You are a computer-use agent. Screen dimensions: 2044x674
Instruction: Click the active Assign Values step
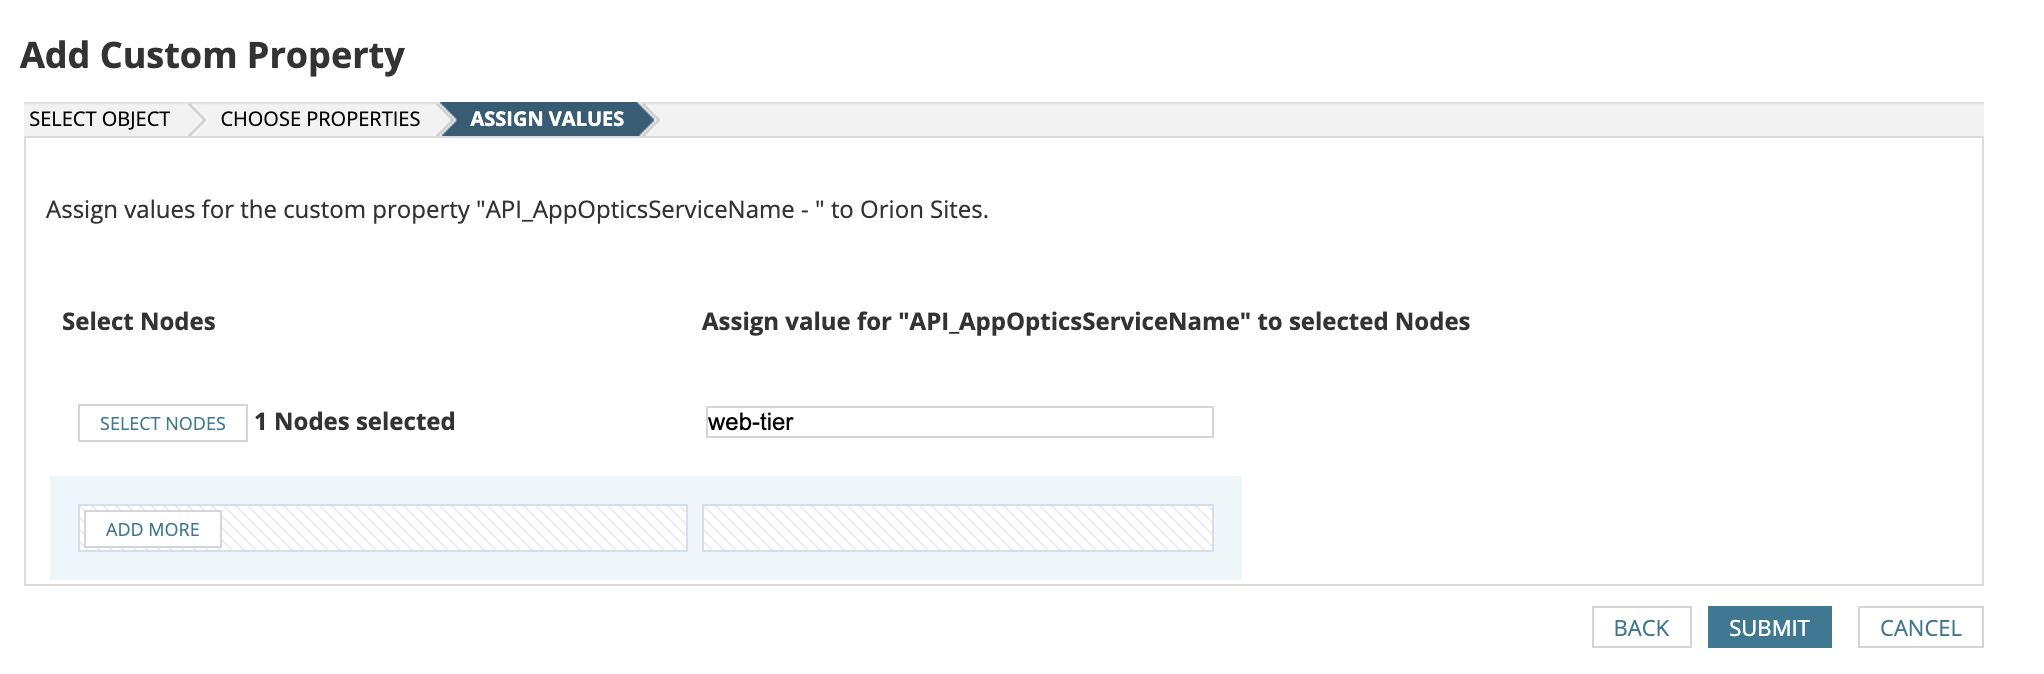click(546, 119)
